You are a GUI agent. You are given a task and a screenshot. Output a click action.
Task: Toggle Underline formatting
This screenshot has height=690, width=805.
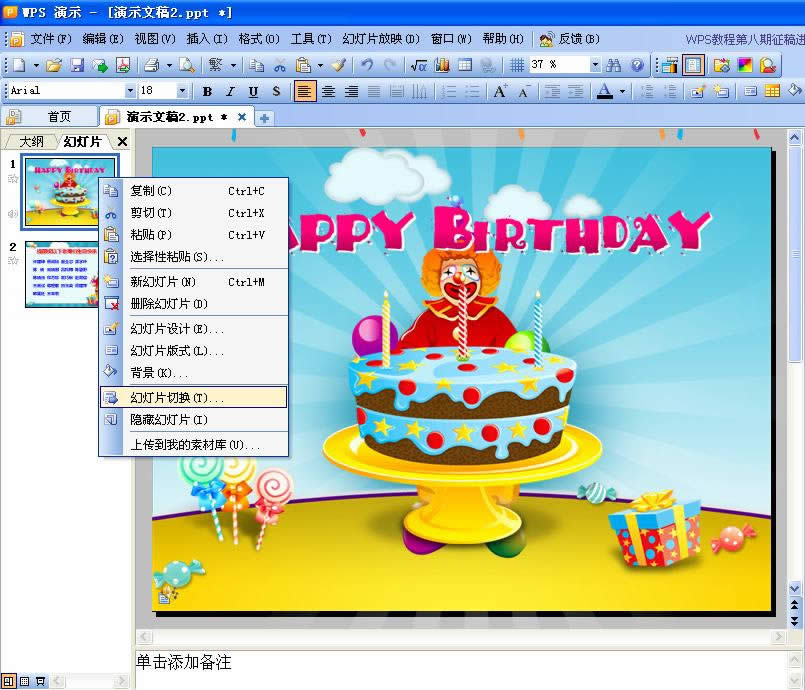253,91
